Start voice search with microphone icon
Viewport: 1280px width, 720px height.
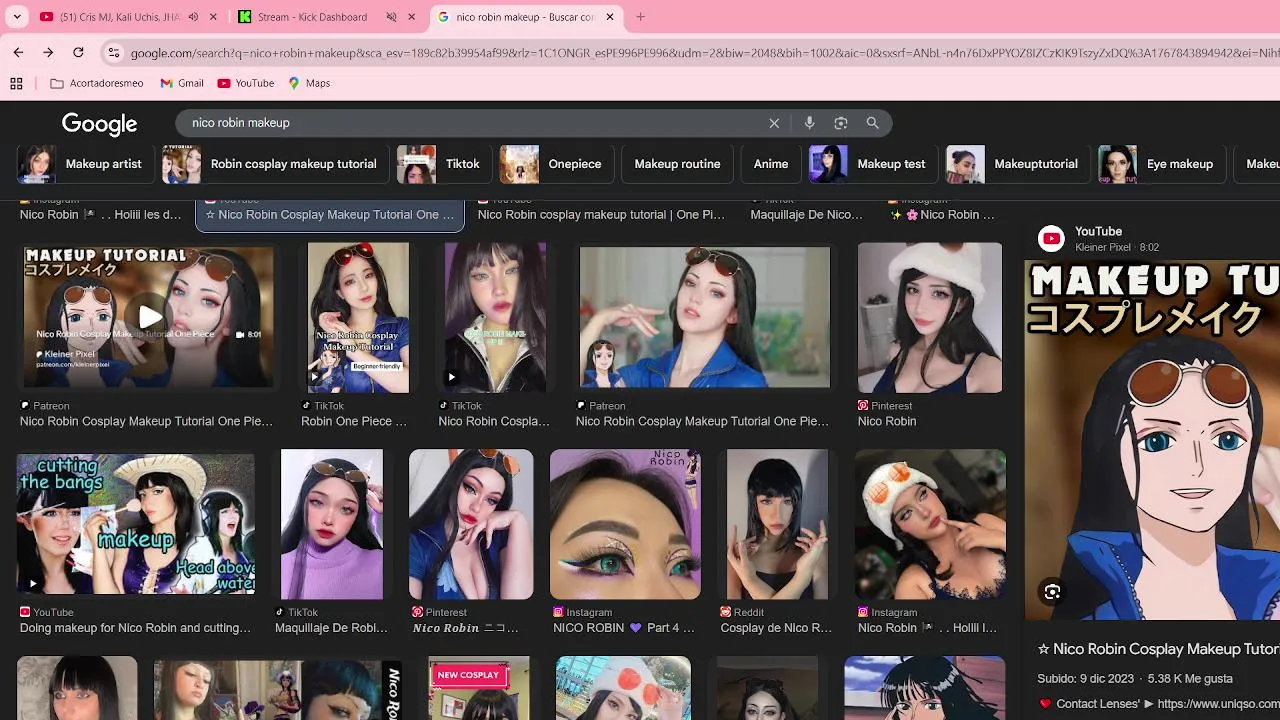(809, 123)
